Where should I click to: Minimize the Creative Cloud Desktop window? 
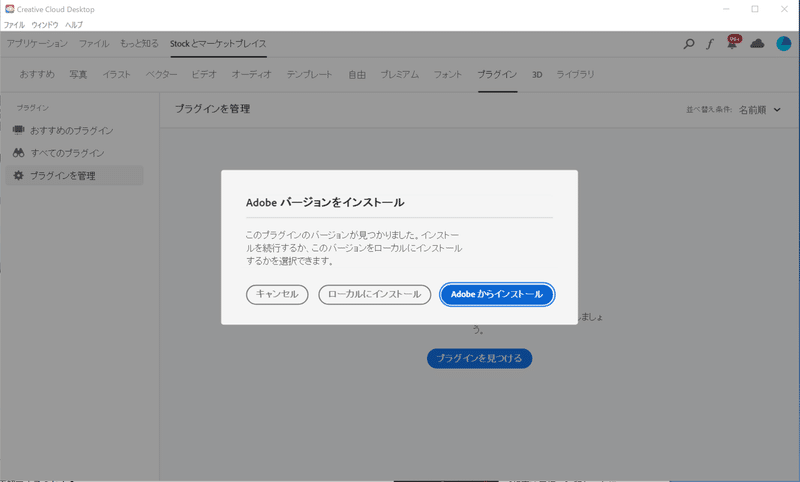click(x=726, y=9)
